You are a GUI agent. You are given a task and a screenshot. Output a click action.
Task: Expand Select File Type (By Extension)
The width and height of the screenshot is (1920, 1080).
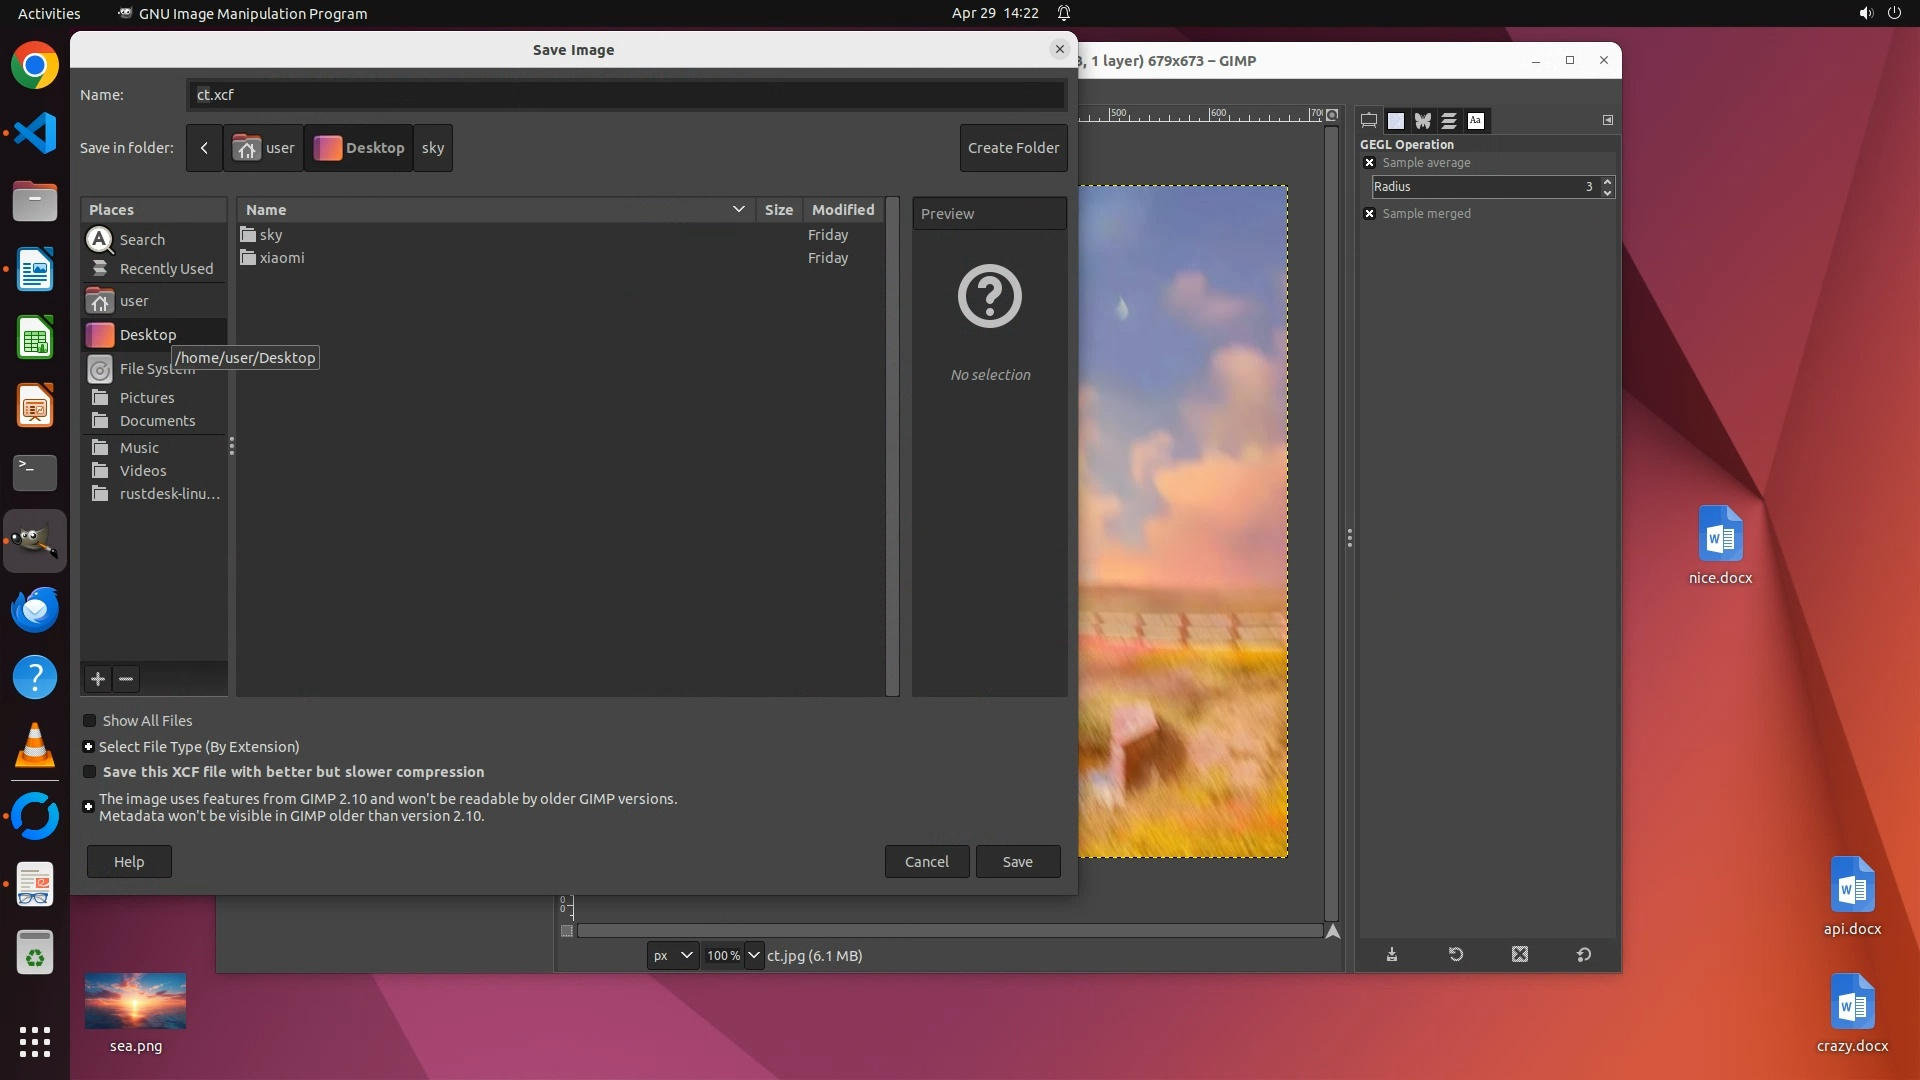pyautogui.click(x=89, y=747)
